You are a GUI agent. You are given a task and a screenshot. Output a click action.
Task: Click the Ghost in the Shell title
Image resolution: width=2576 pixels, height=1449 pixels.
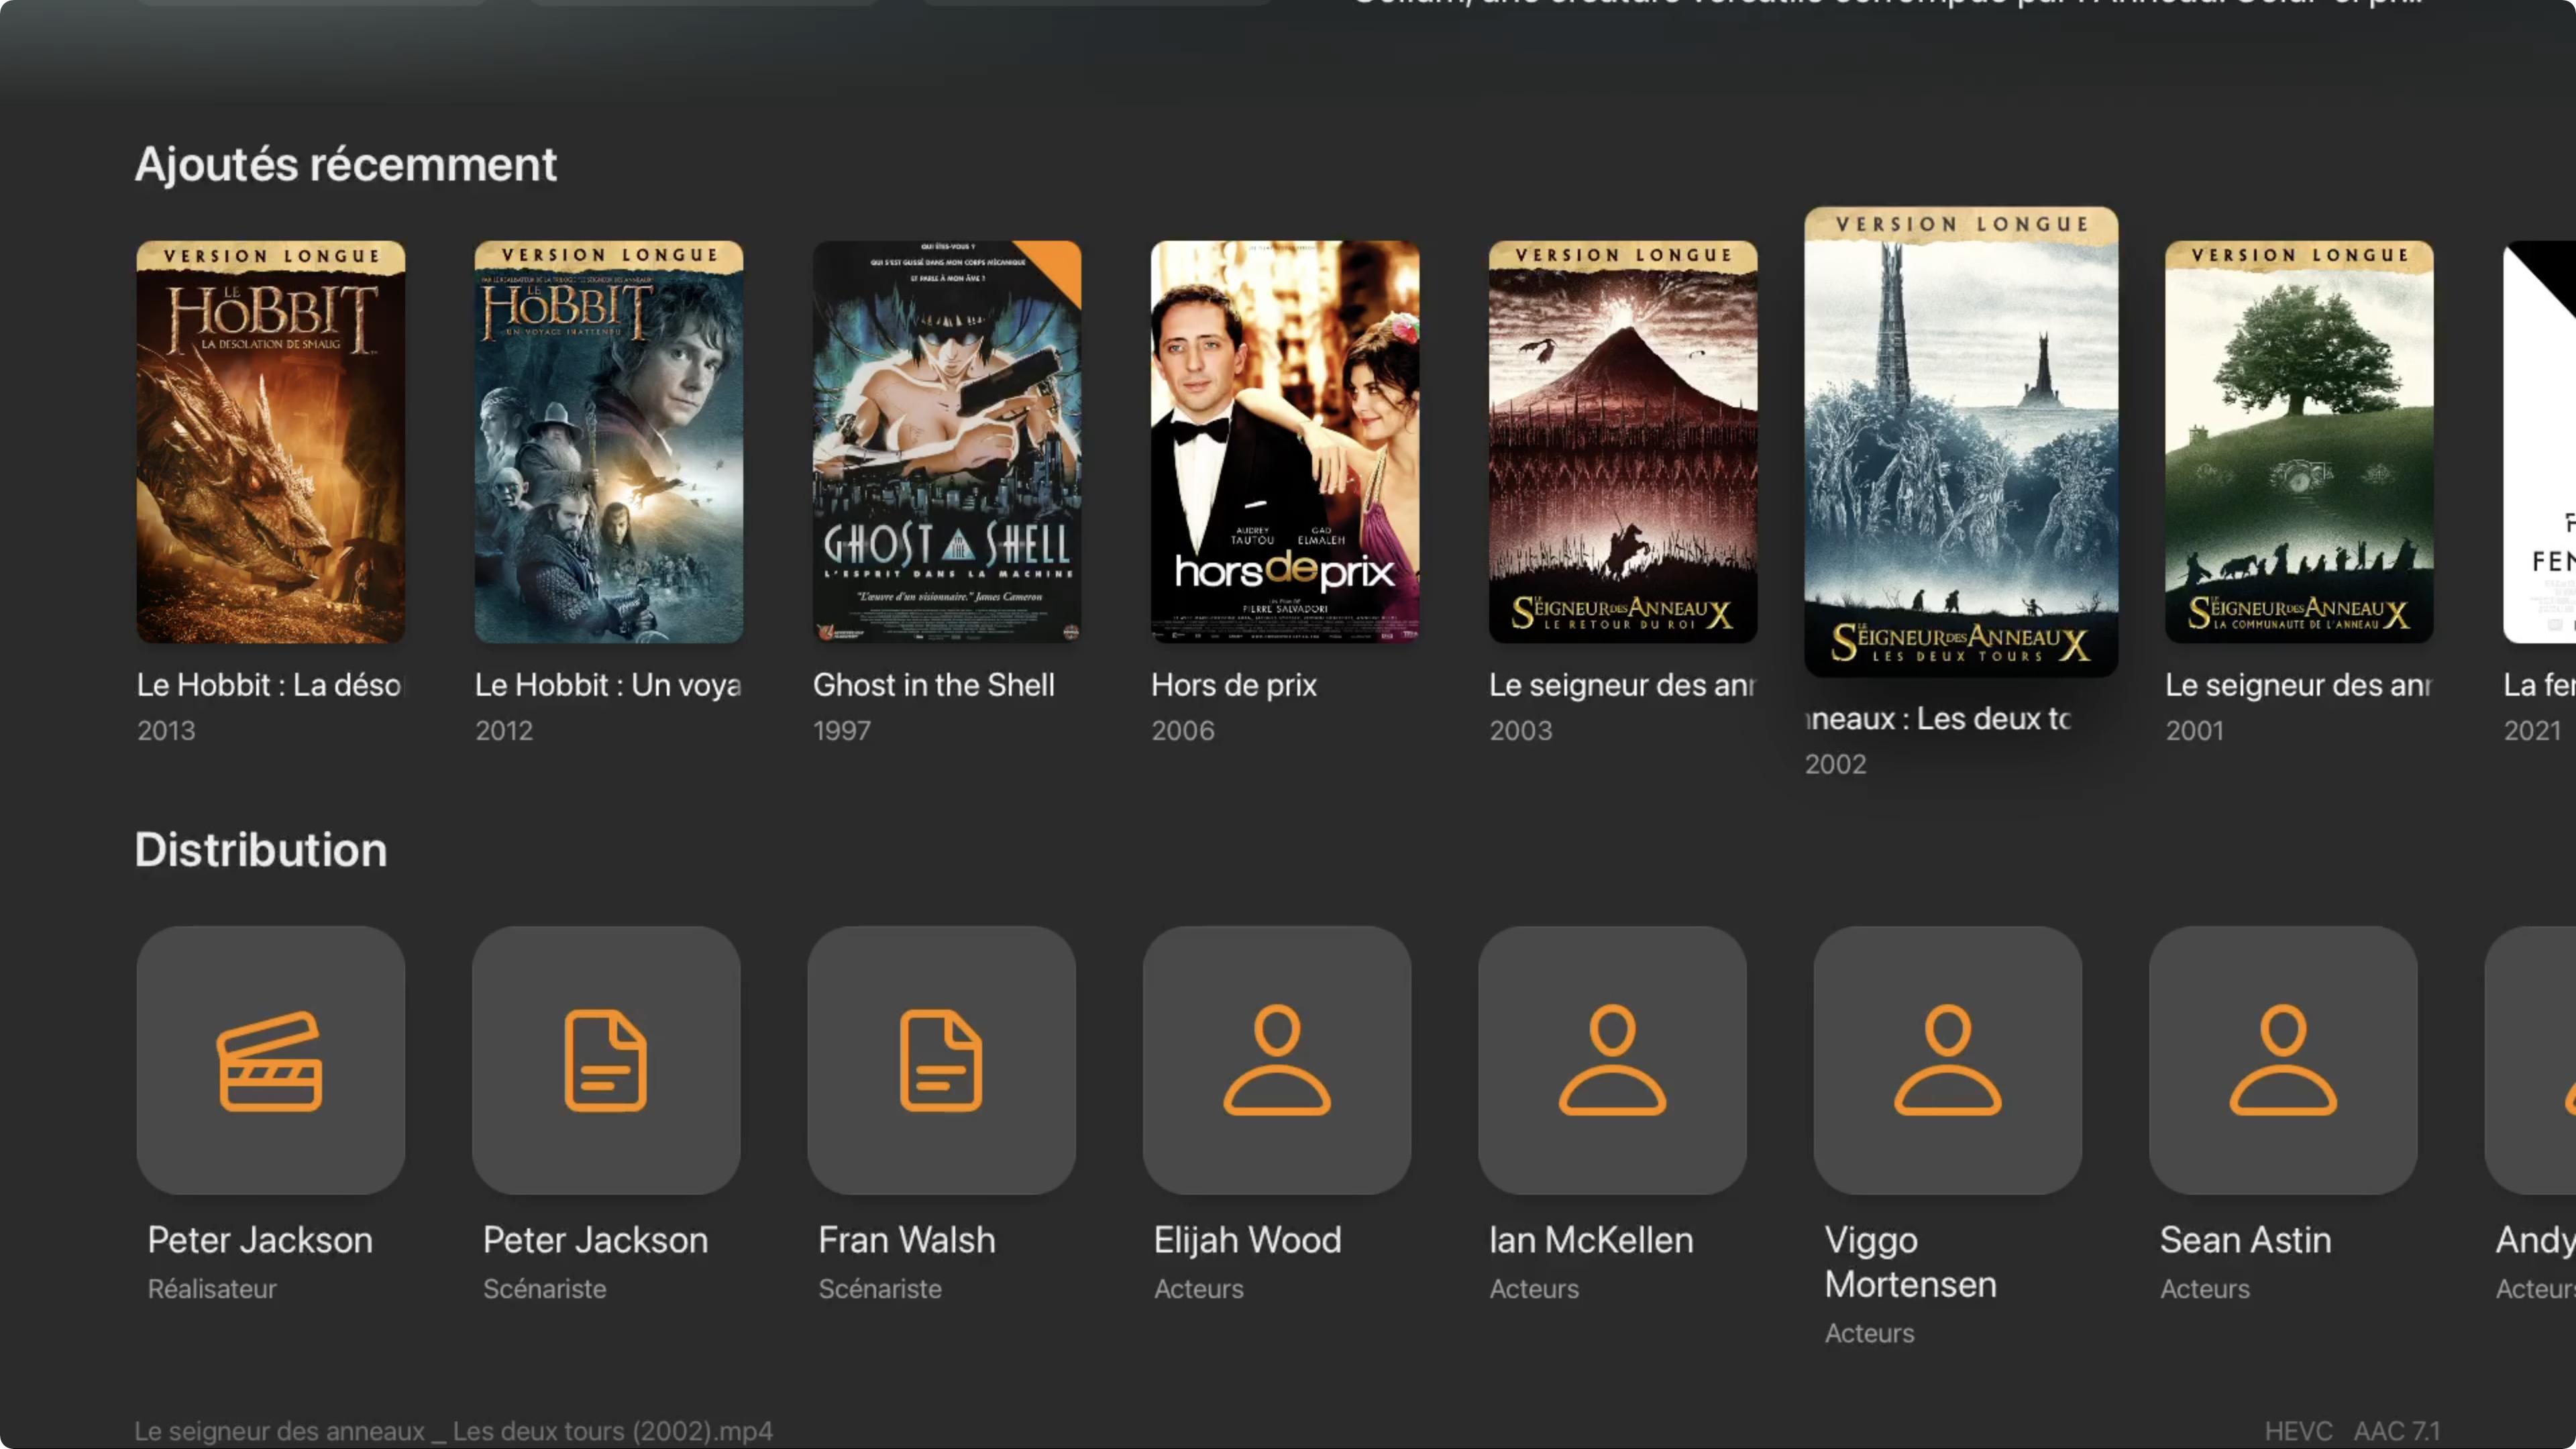coord(933,685)
